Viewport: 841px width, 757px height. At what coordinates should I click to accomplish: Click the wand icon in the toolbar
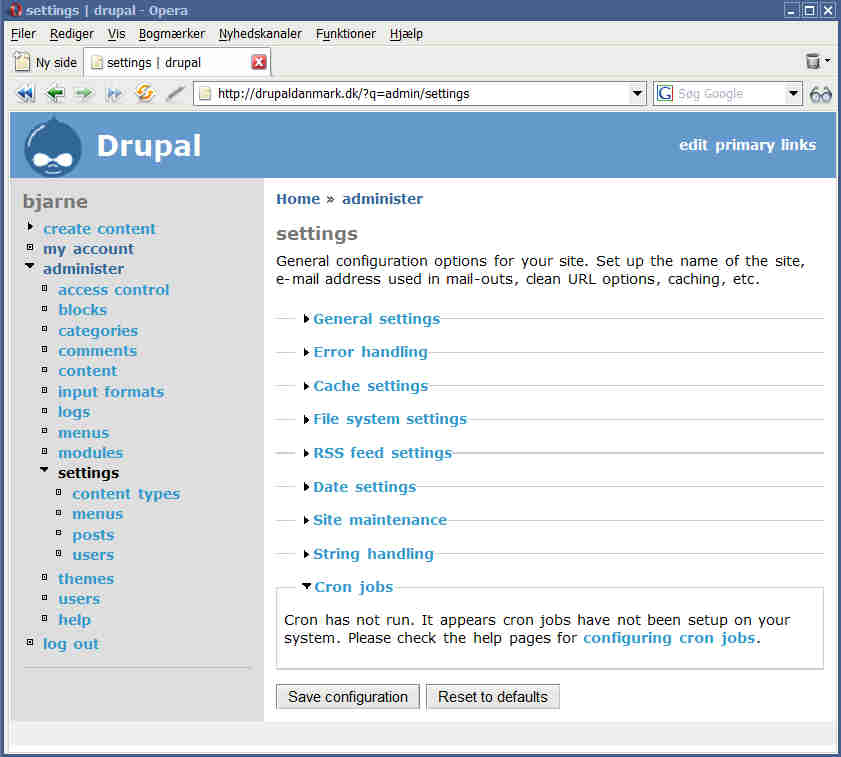coord(175,94)
